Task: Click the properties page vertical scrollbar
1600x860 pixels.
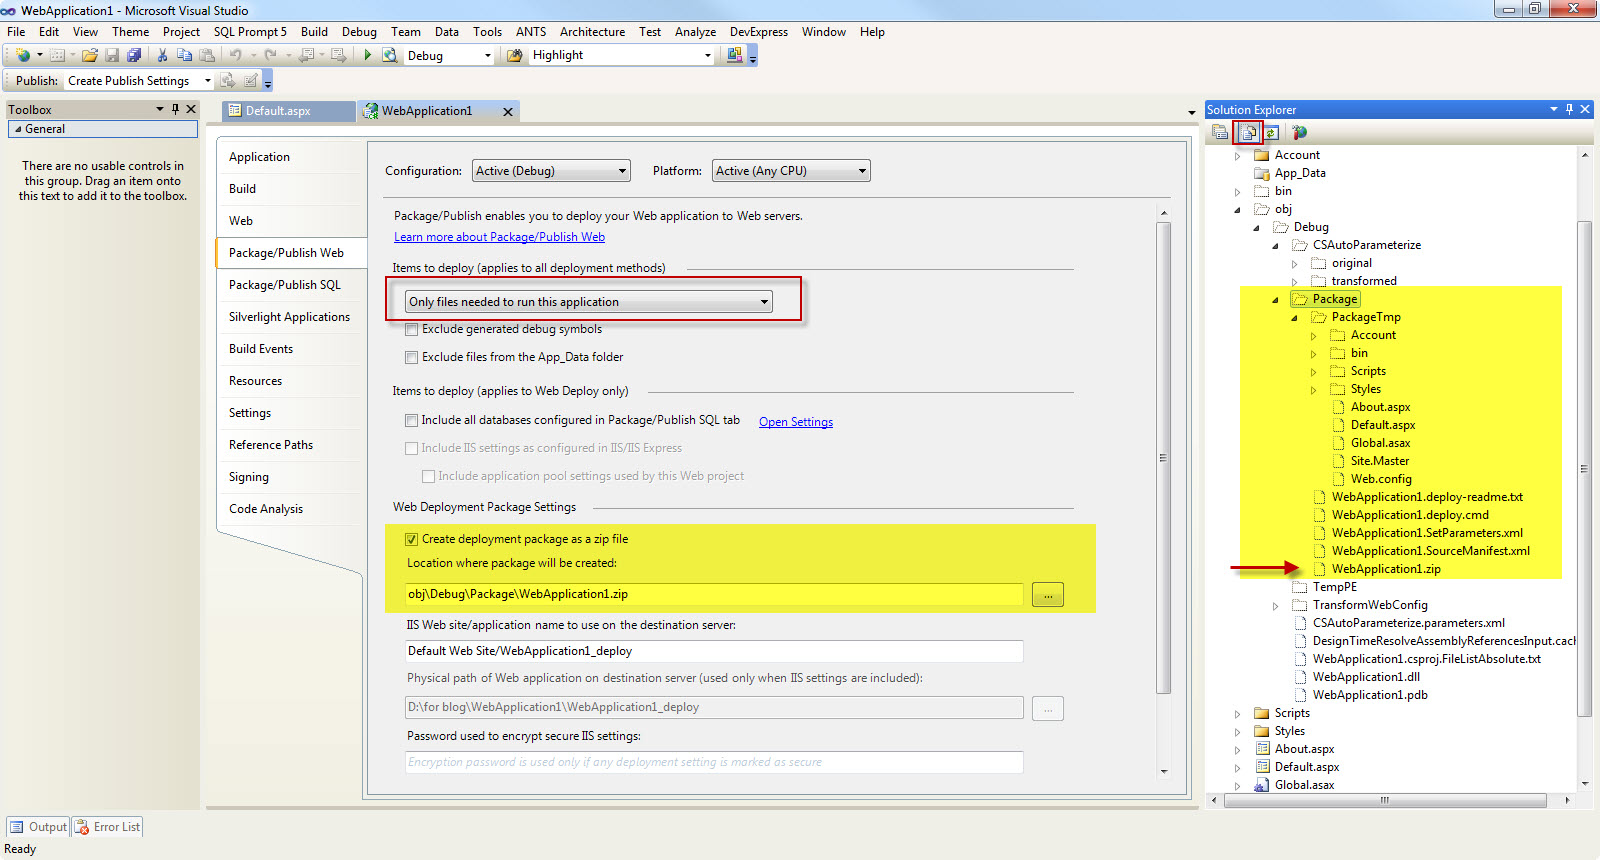Action: [1163, 457]
